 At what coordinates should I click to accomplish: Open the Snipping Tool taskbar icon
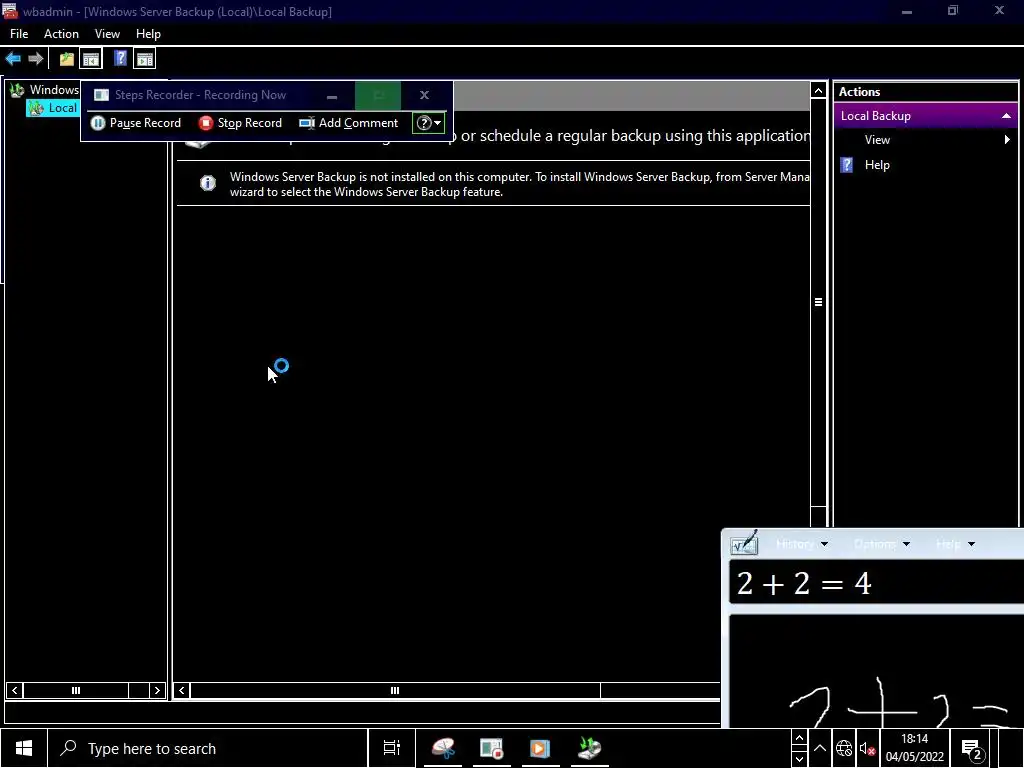pyautogui.click(x=443, y=748)
